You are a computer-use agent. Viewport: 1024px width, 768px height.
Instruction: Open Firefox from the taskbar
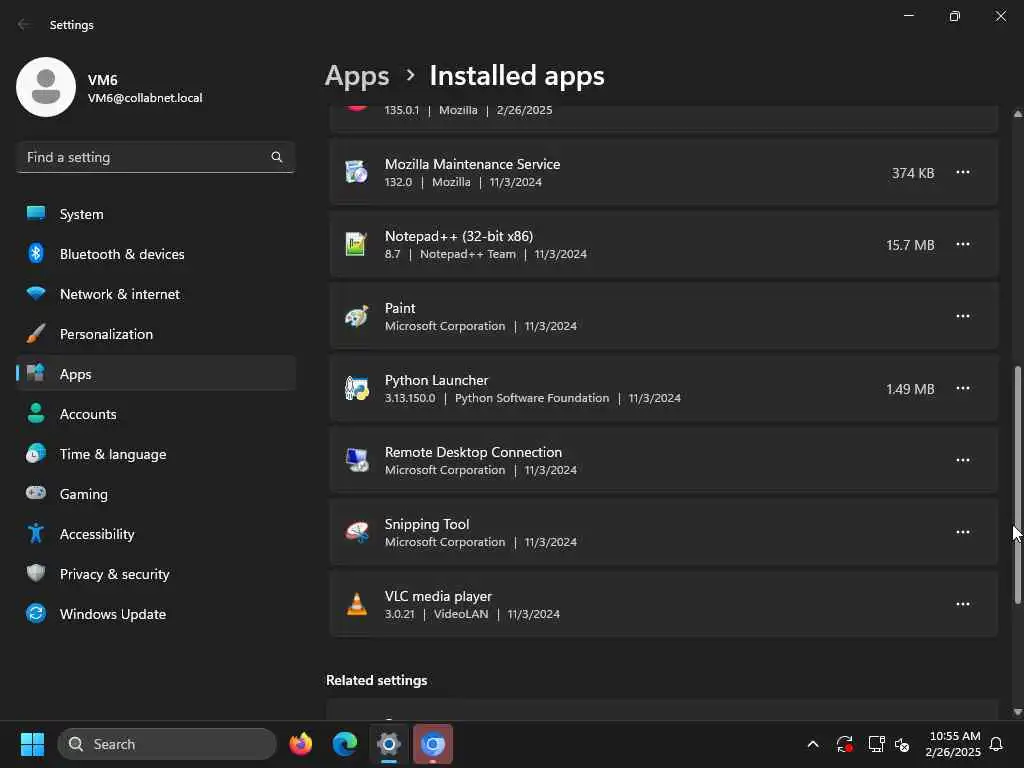tap(301, 744)
